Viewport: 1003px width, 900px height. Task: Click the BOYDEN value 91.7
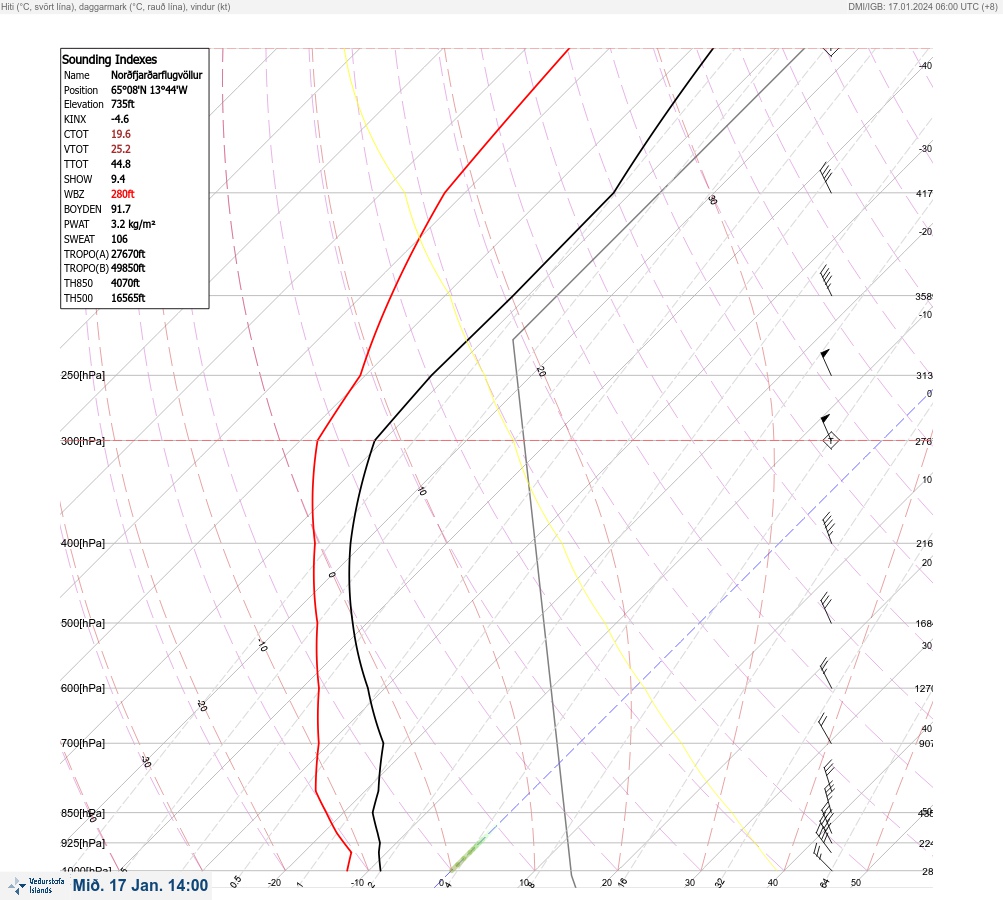click(x=121, y=209)
